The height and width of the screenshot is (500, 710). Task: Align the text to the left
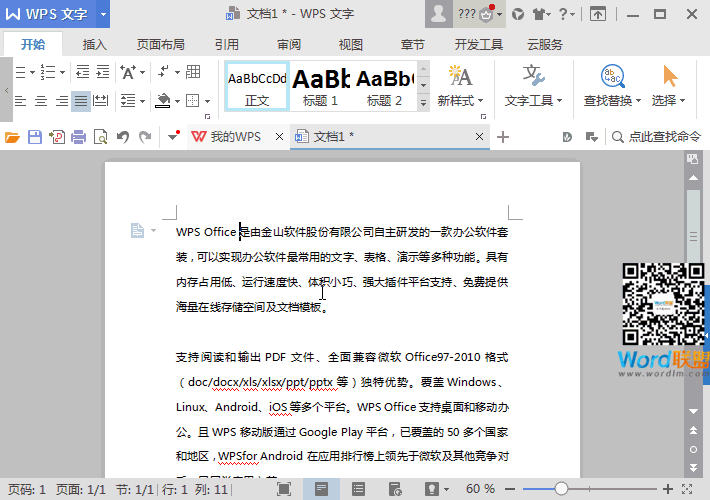pos(20,101)
